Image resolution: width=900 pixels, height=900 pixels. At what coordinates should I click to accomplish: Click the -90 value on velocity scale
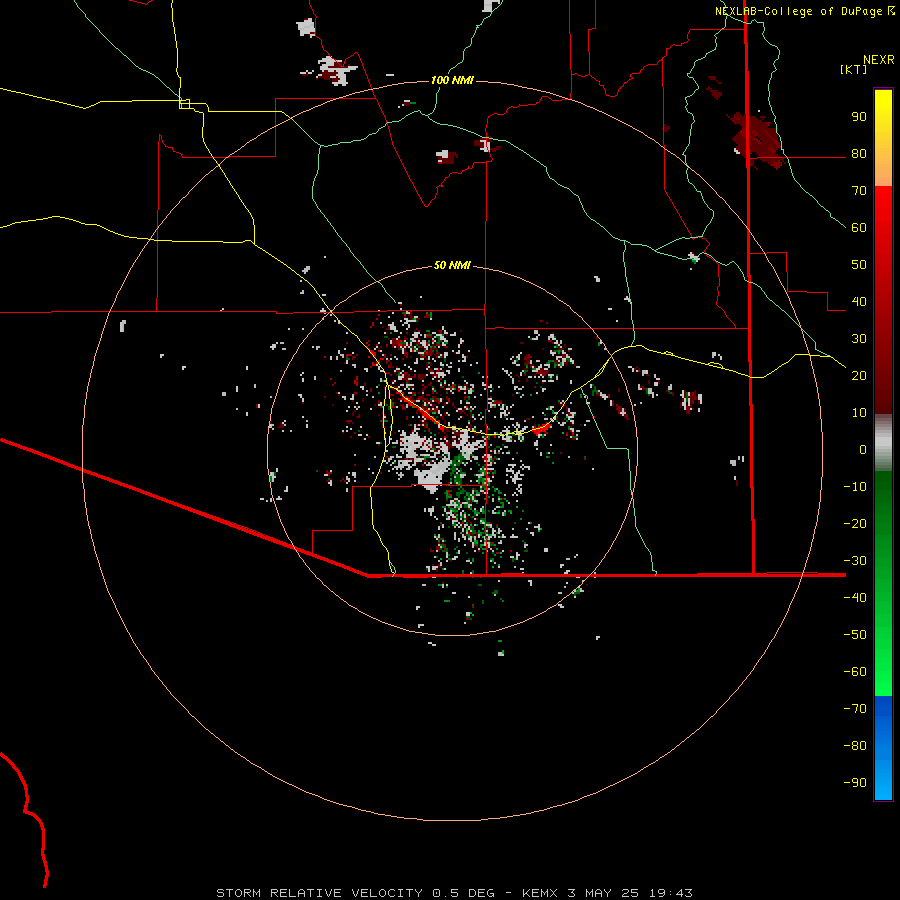[x=855, y=783]
